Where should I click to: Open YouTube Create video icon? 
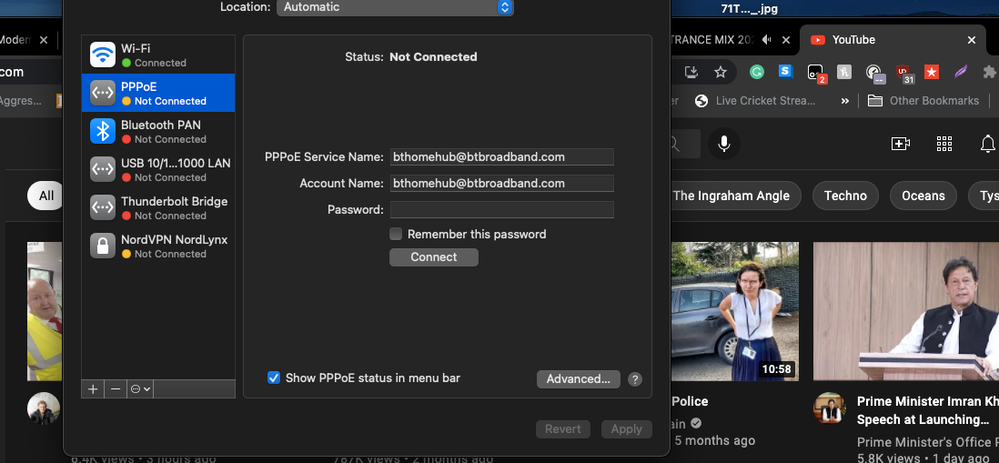click(900, 144)
